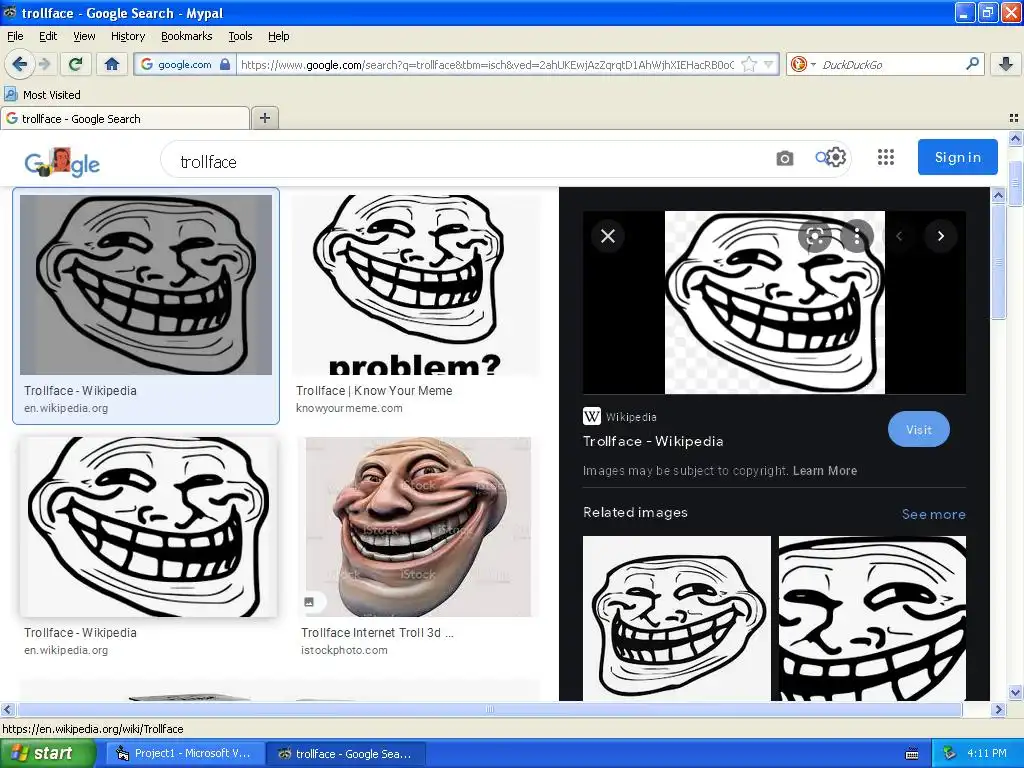Open a new tab with the plus button
Screen dimensions: 1024x768
tap(264, 118)
